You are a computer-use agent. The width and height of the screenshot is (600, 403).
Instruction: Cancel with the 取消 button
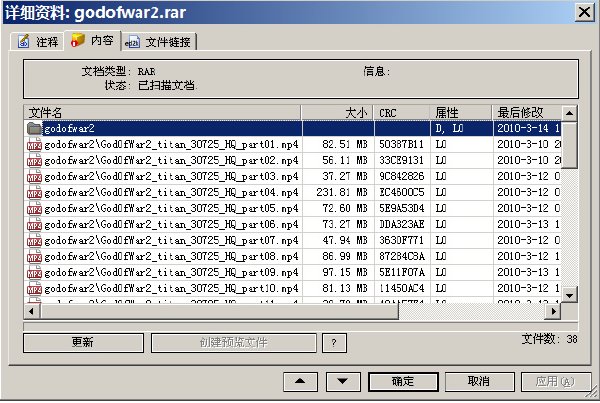479,381
